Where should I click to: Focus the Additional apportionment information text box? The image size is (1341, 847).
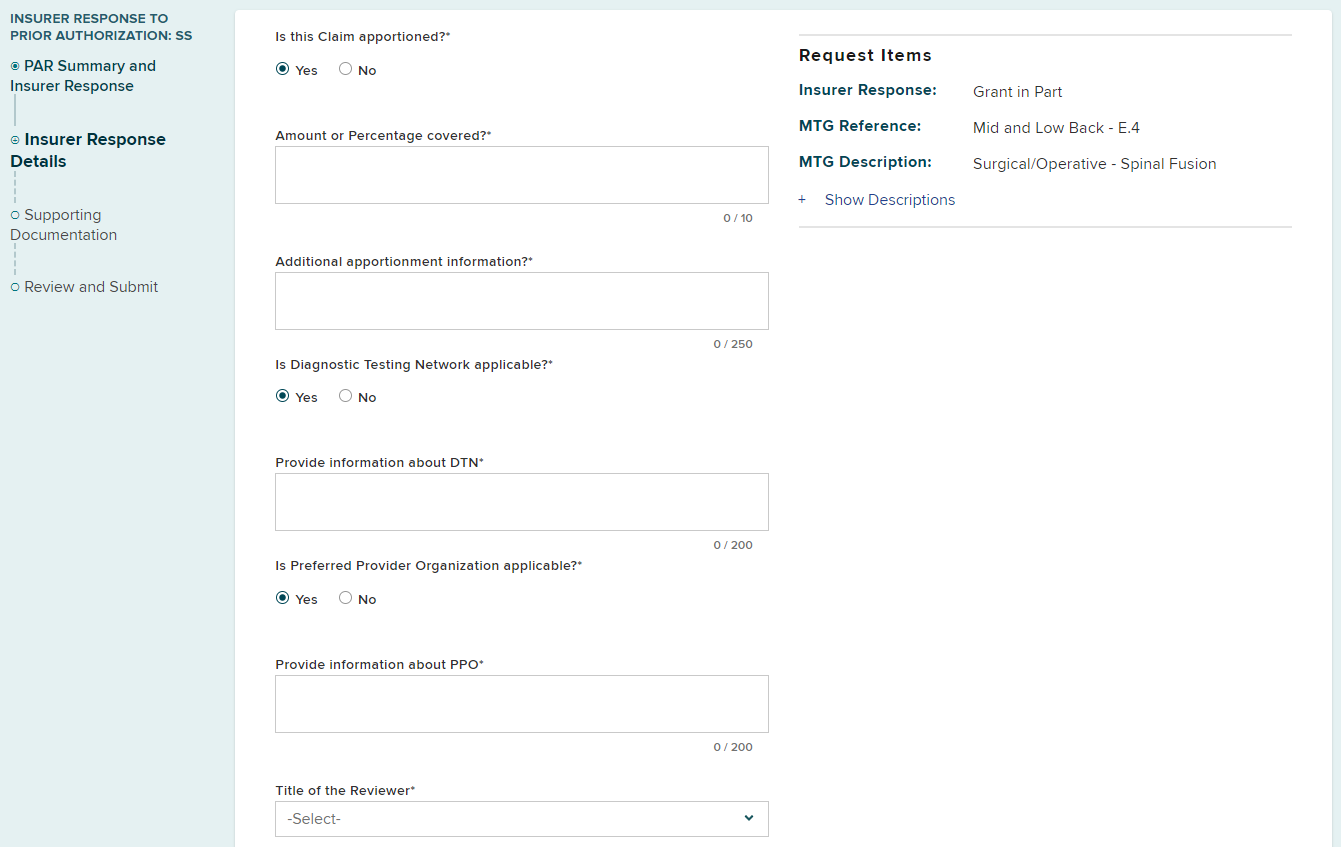coord(521,301)
